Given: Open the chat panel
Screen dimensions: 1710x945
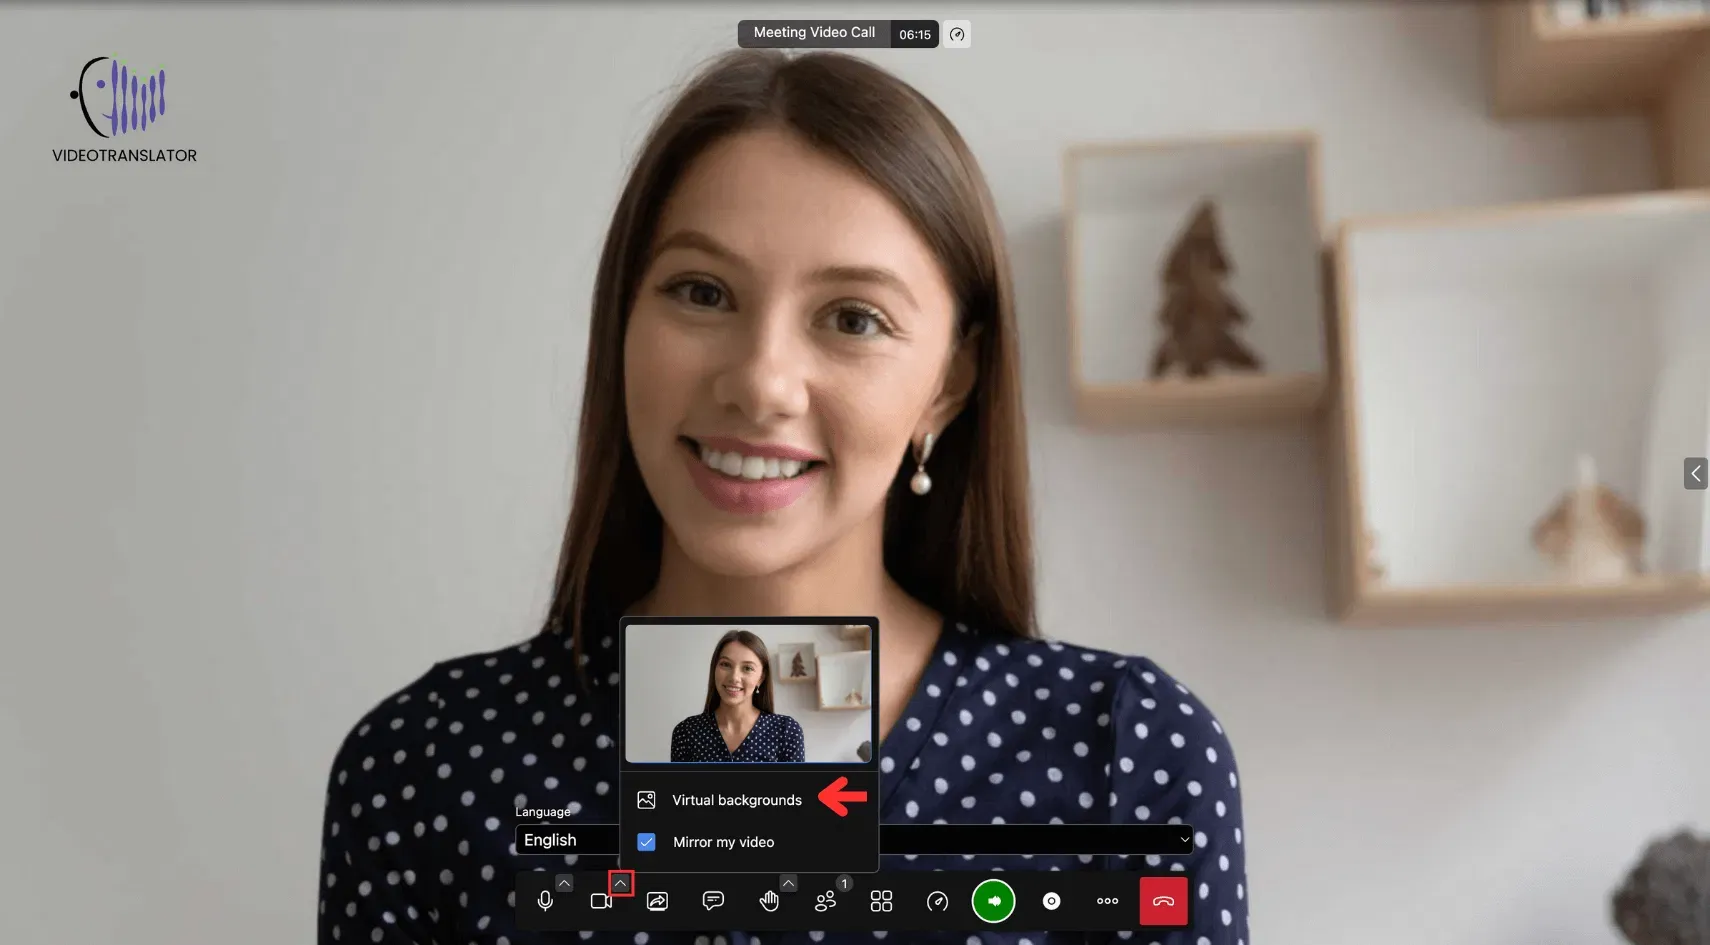Looking at the screenshot, I should tap(713, 901).
